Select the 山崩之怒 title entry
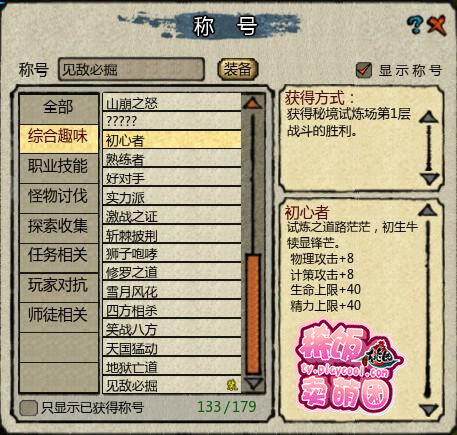Viewport: 457px width, 435px height. (x=172, y=102)
